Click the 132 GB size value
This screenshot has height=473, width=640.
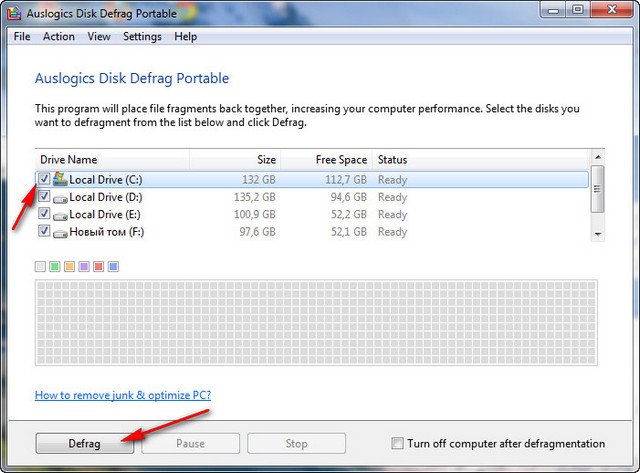pyautogui.click(x=259, y=180)
